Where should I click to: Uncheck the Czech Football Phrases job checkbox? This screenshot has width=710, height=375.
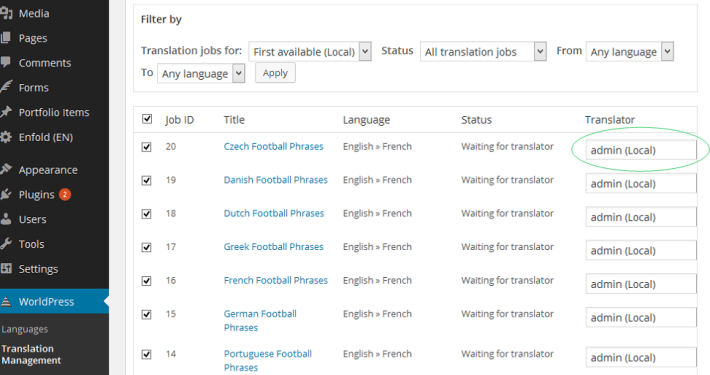tap(146, 147)
